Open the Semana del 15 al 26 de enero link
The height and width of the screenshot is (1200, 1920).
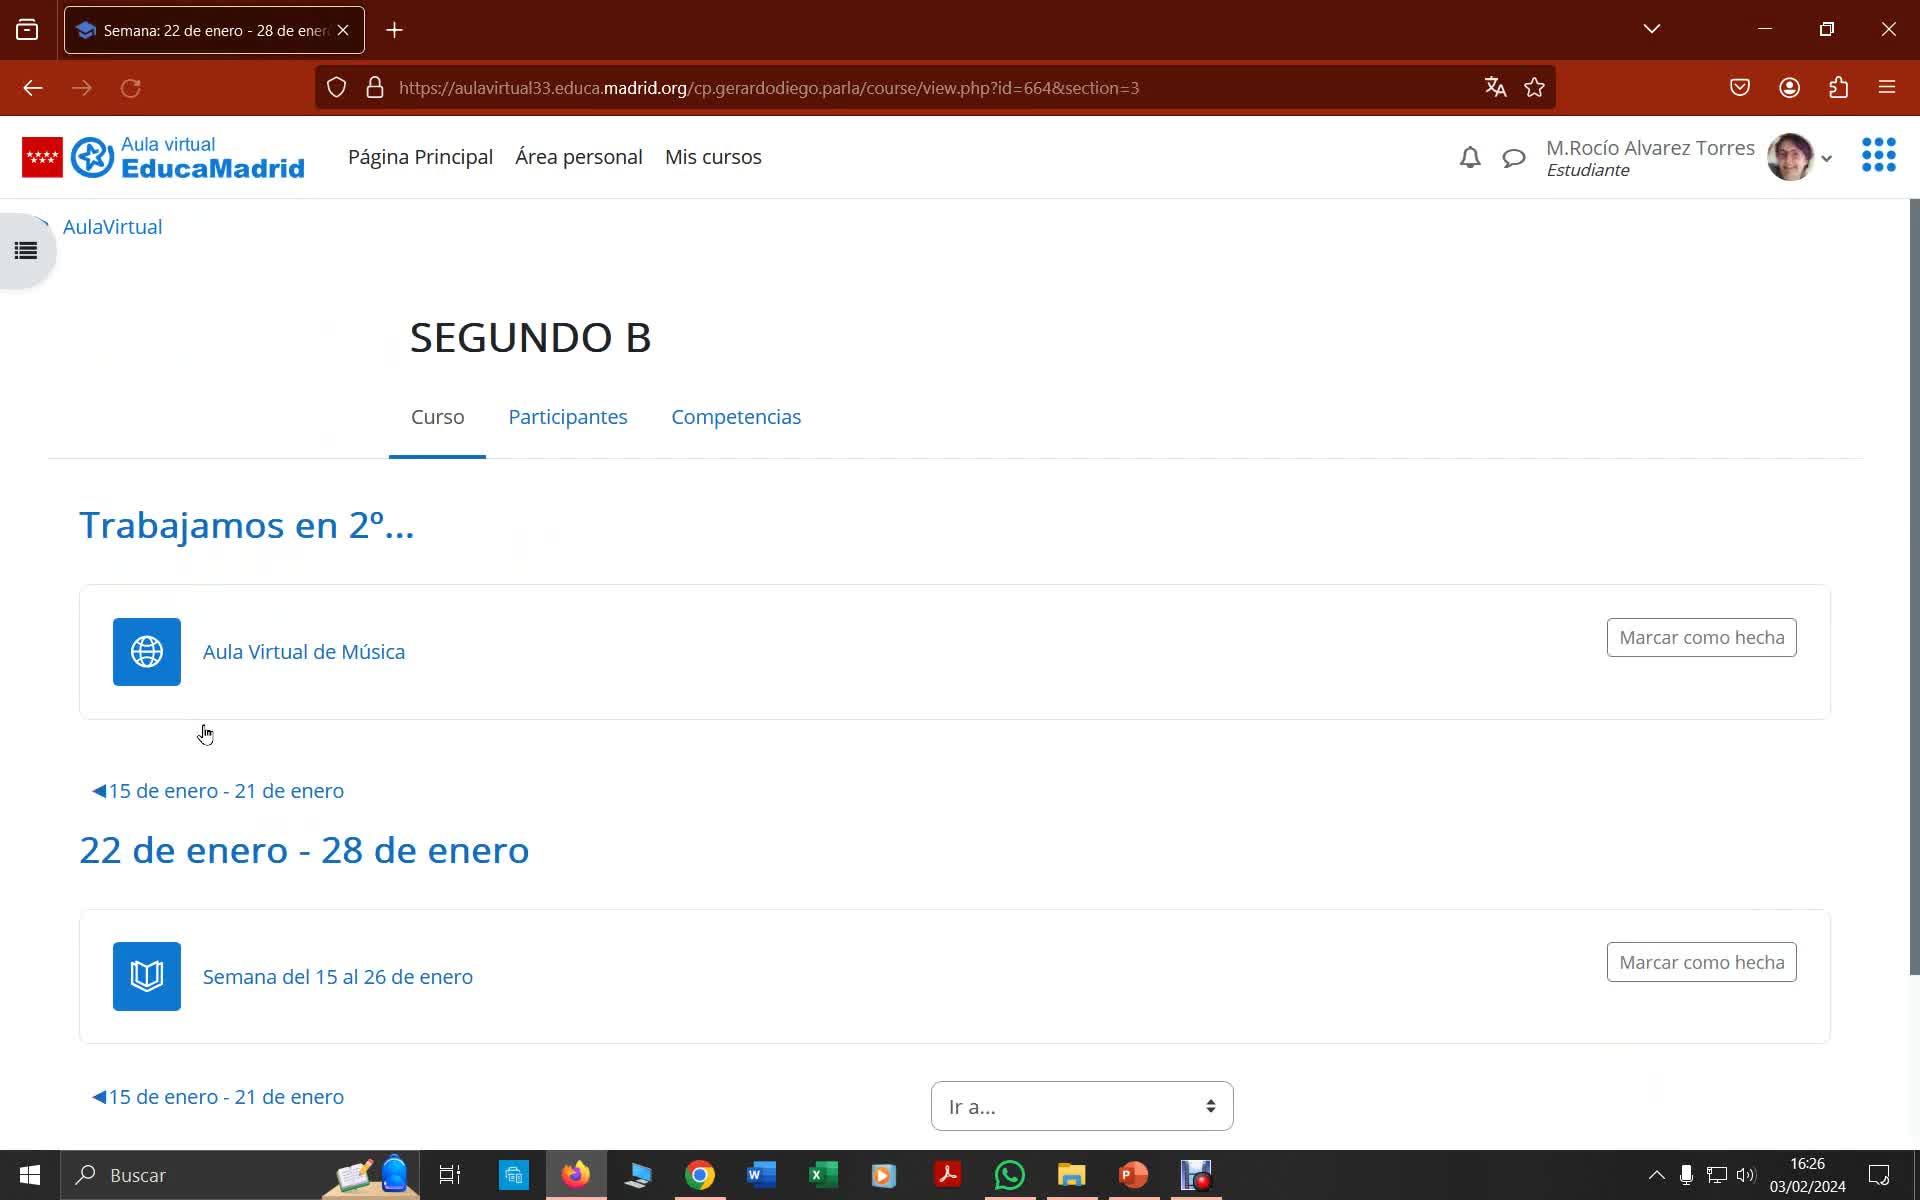coord(338,977)
